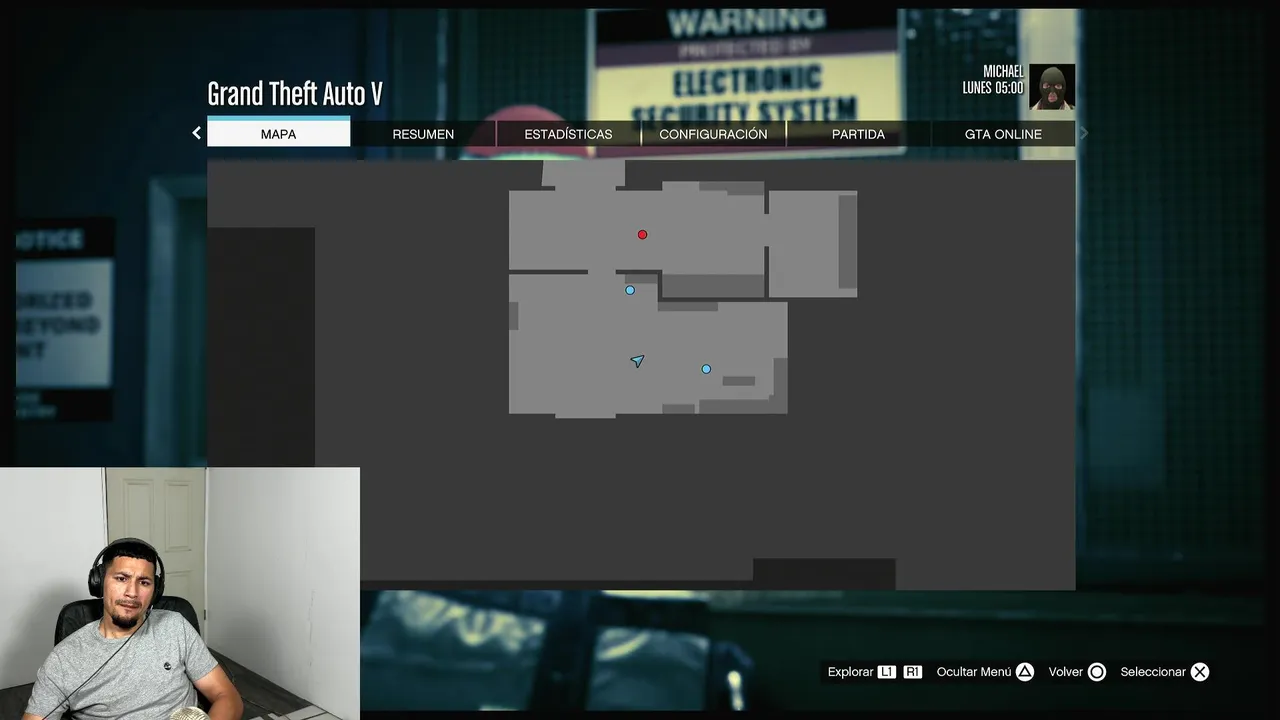Click the cross Seleccionar icon
The width and height of the screenshot is (1280, 720).
click(1200, 672)
